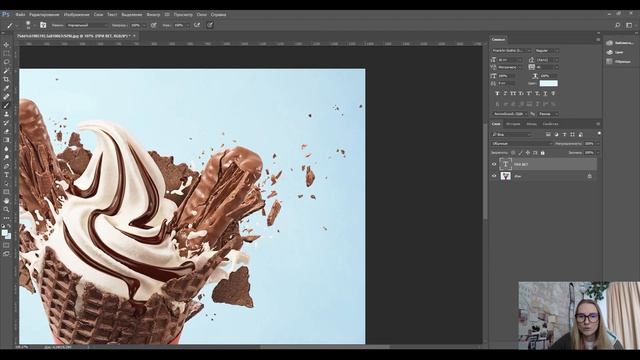Image resolution: width=640 pixels, height=360 pixels.
Task: Open the brush blend Mode dropdown
Action: pyautogui.click(x=87, y=25)
